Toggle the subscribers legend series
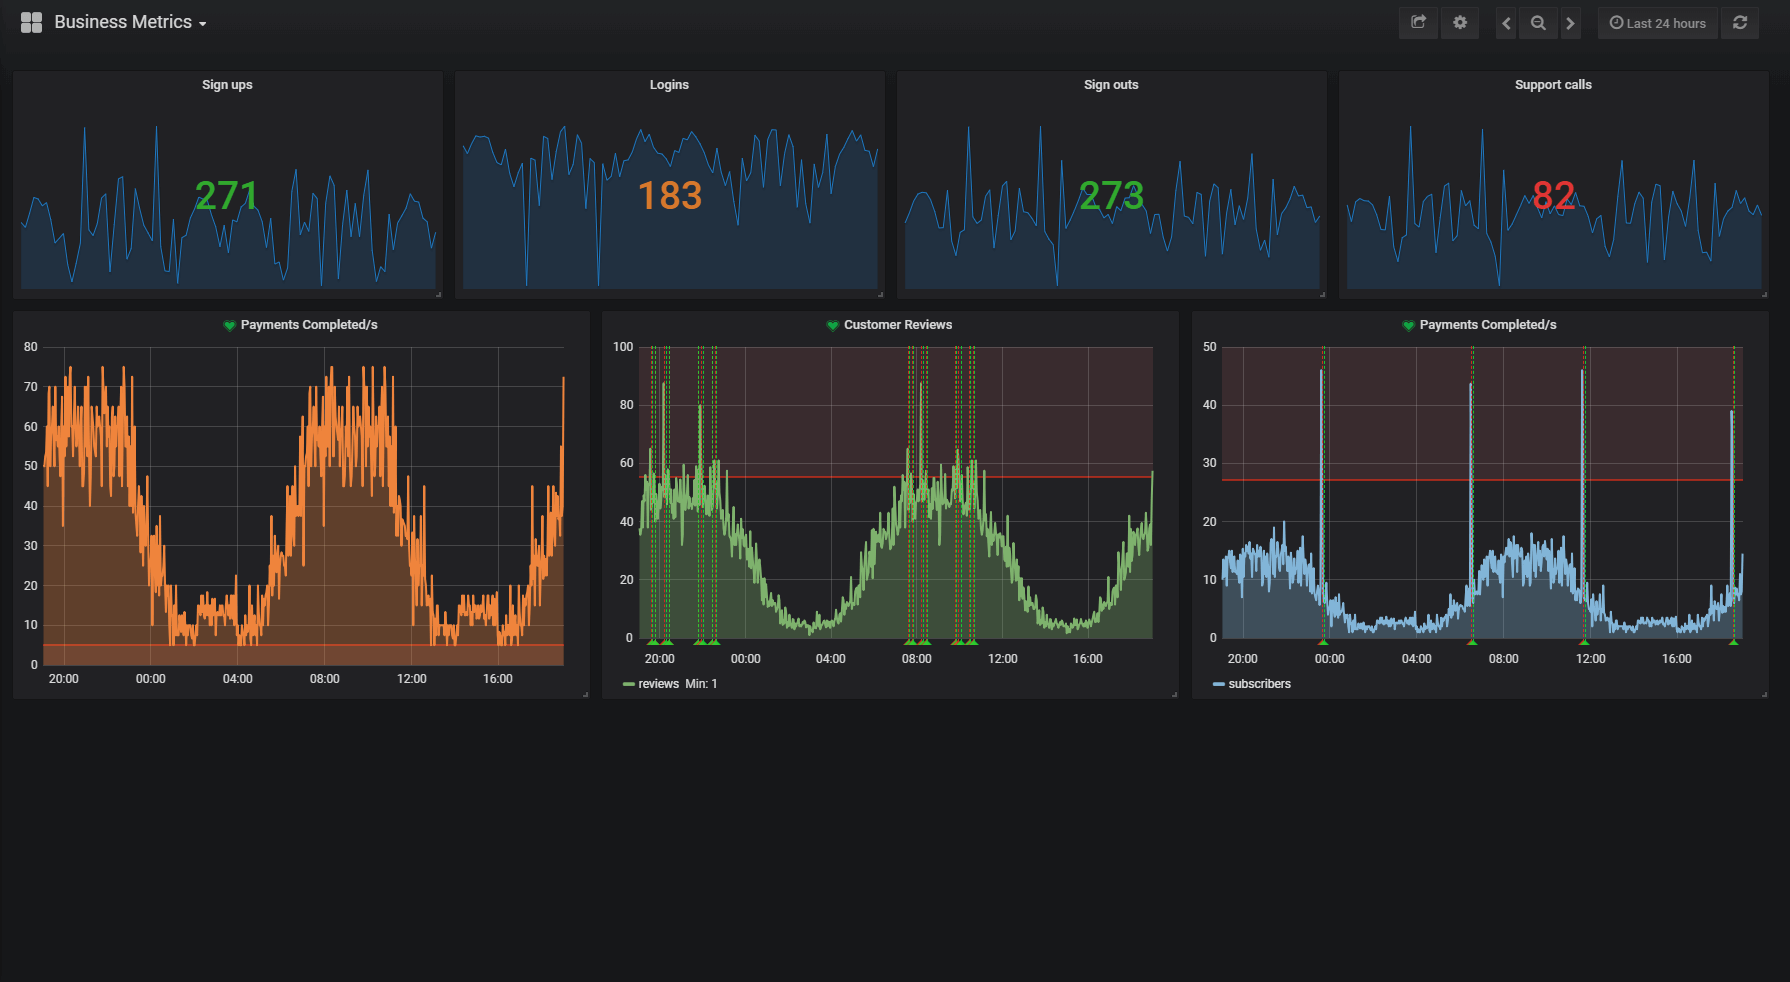 point(1259,684)
